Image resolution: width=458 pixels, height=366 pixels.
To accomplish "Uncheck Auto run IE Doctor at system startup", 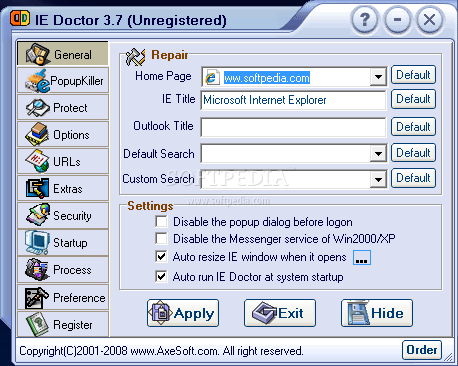I will (161, 277).
